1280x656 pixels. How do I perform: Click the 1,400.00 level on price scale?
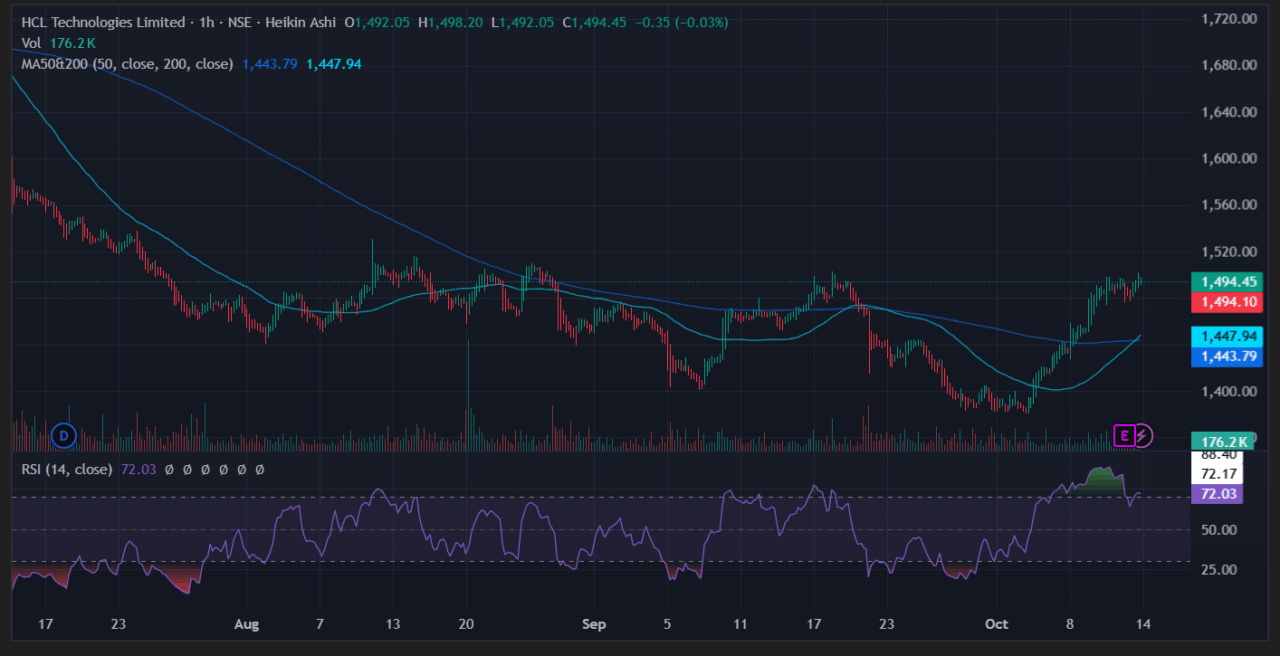pyautogui.click(x=1228, y=391)
